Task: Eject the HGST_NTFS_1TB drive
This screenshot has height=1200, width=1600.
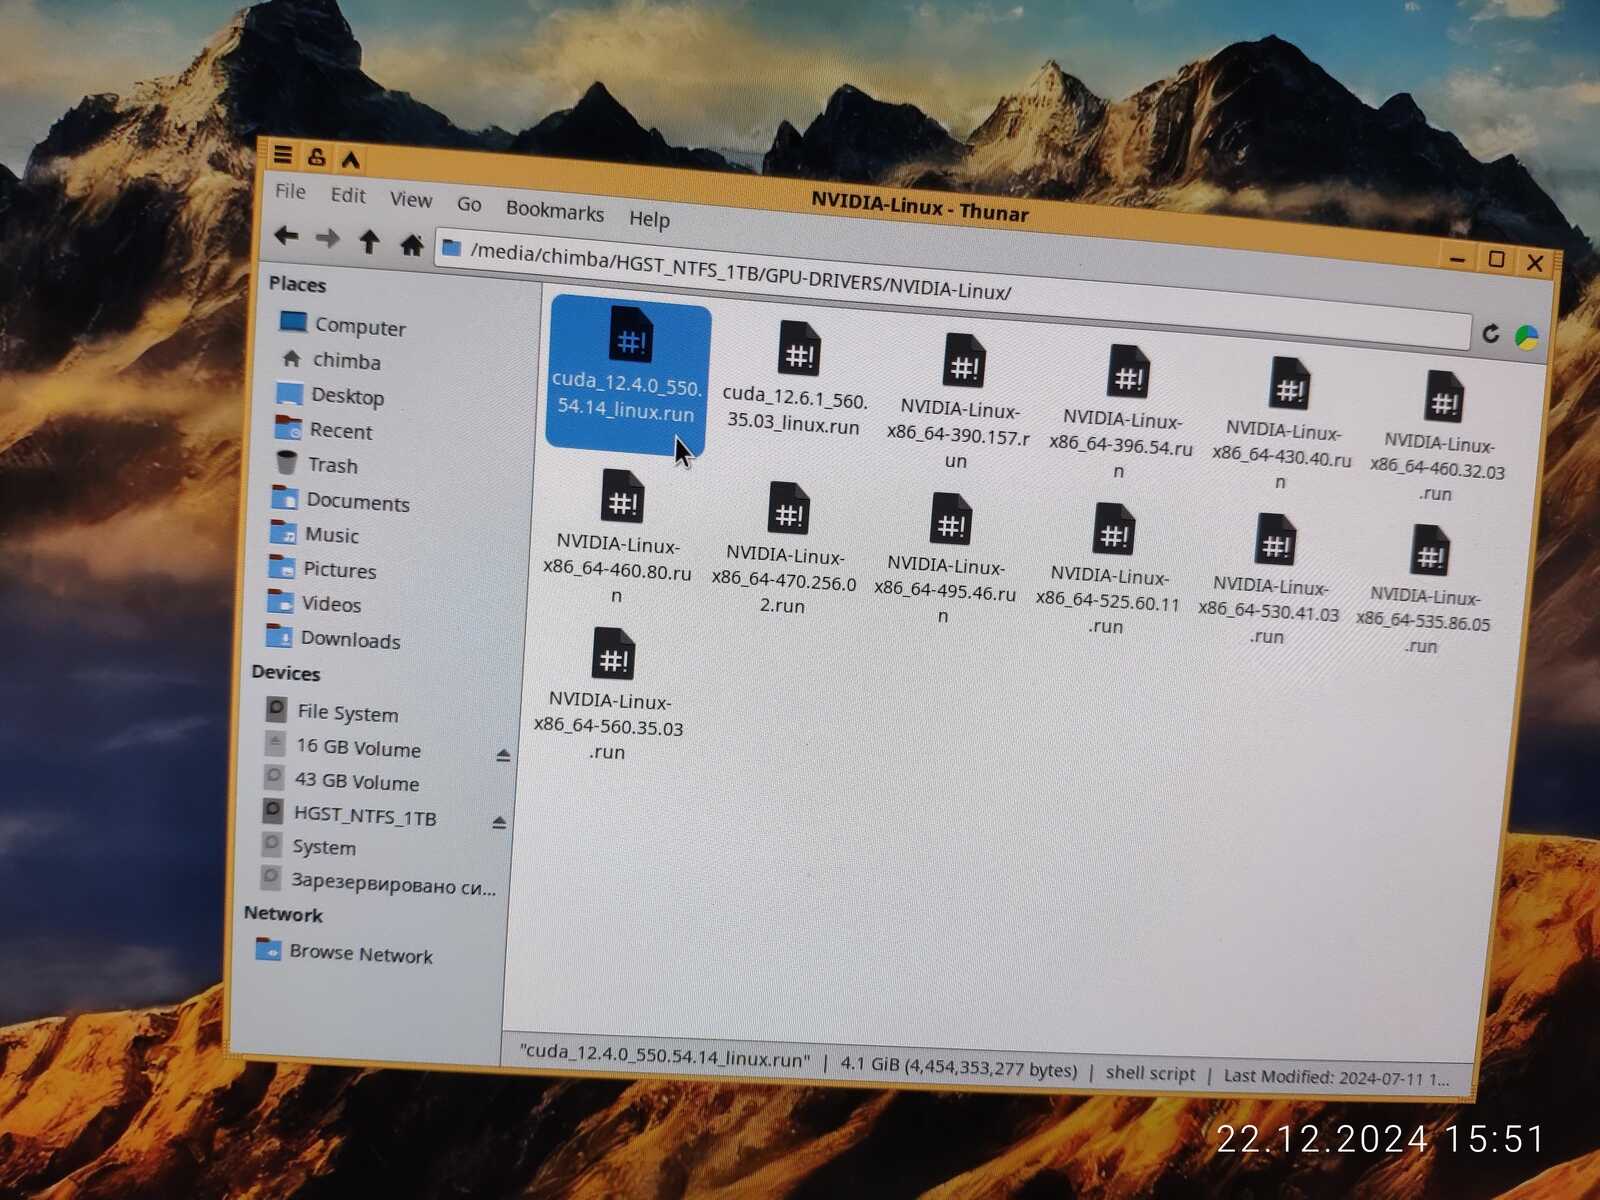Action: (499, 823)
